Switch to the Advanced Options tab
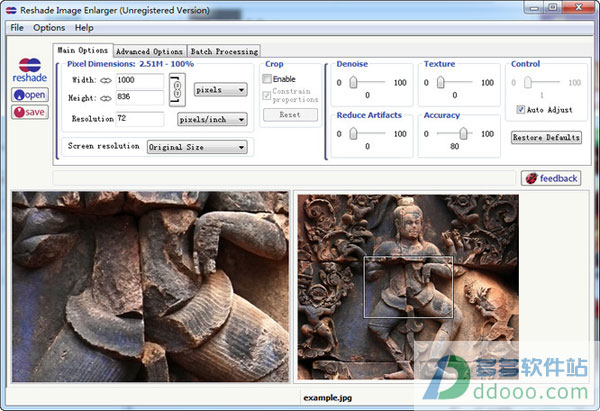Screen dimensions: 600x411 click(150, 51)
